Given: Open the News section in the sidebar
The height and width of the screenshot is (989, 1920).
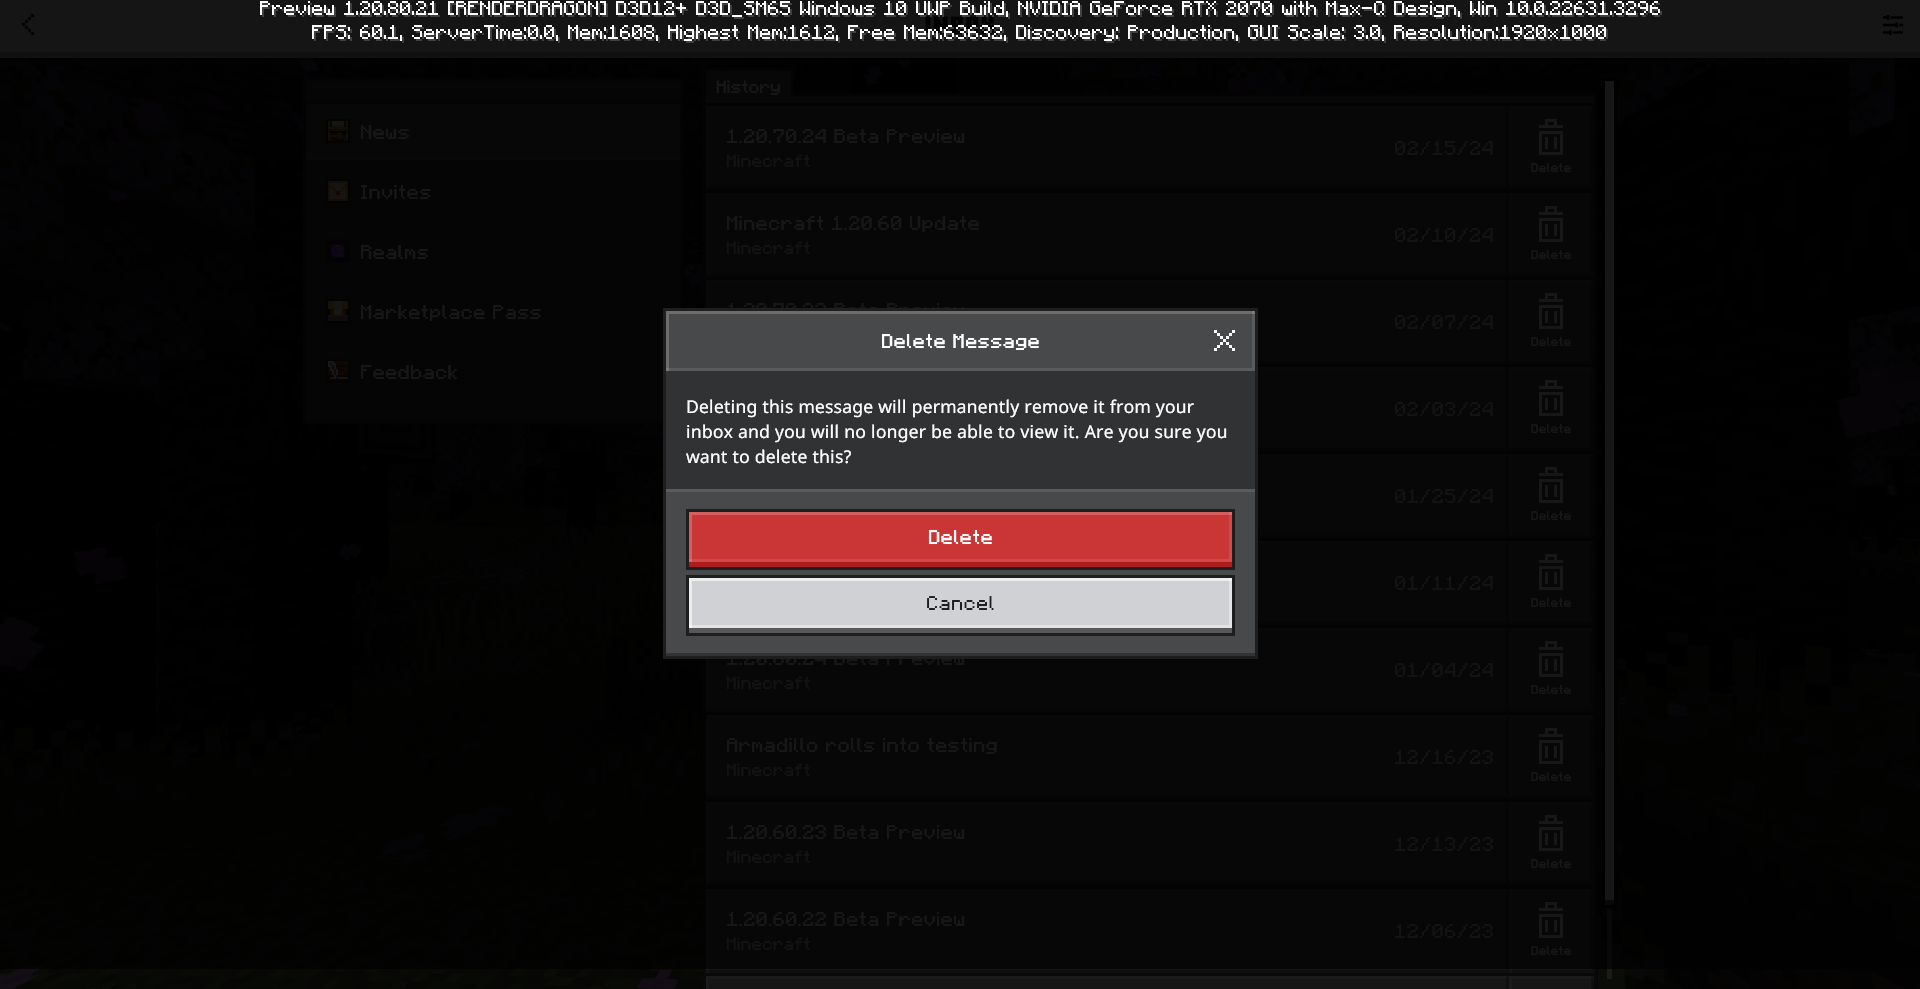Looking at the screenshot, I should coord(494,132).
